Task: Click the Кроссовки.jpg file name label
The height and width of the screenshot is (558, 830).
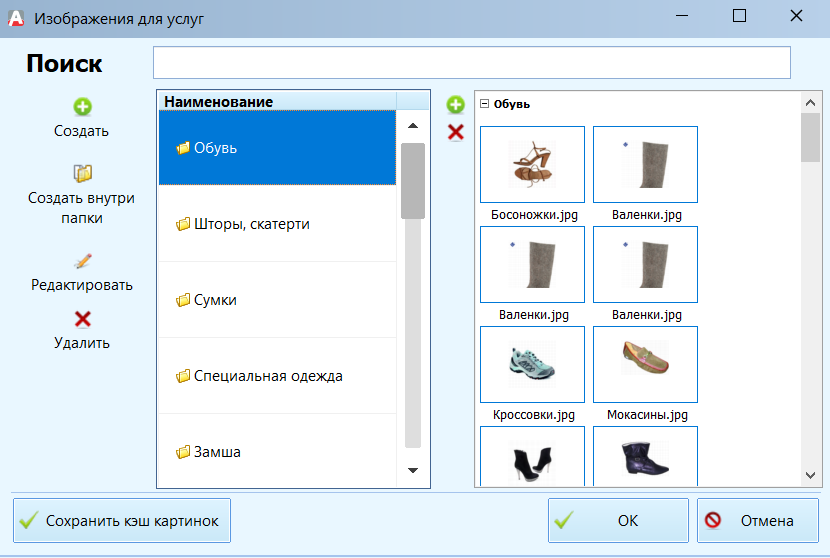Action: tap(534, 415)
